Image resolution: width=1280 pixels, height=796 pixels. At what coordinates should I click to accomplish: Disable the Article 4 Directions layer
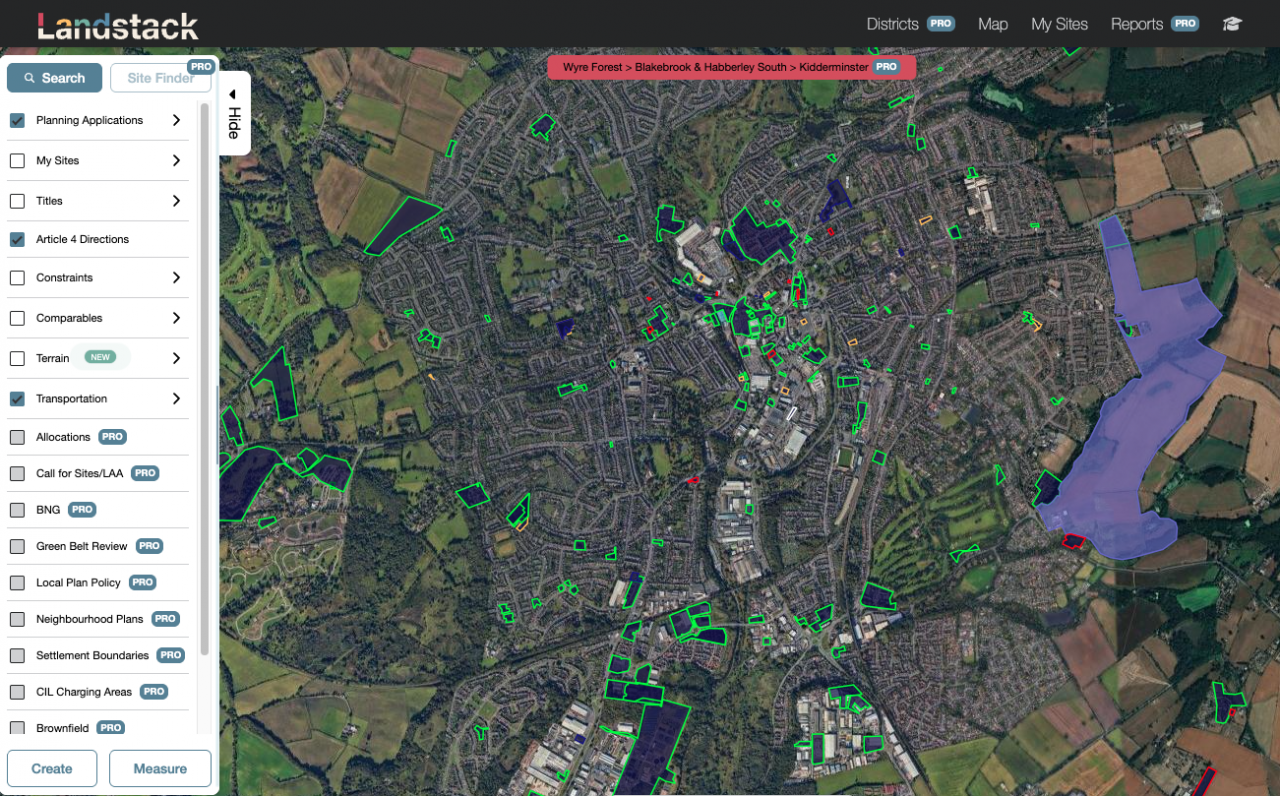17,239
